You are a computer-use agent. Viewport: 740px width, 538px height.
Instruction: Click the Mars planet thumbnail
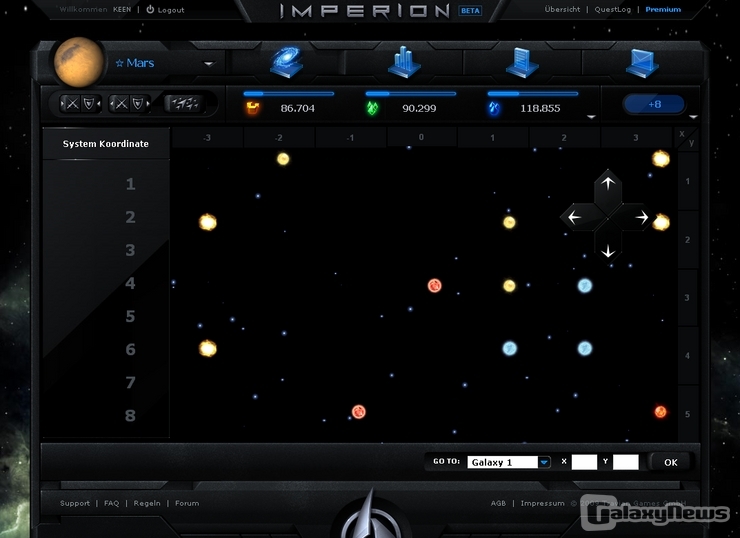pos(79,62)
